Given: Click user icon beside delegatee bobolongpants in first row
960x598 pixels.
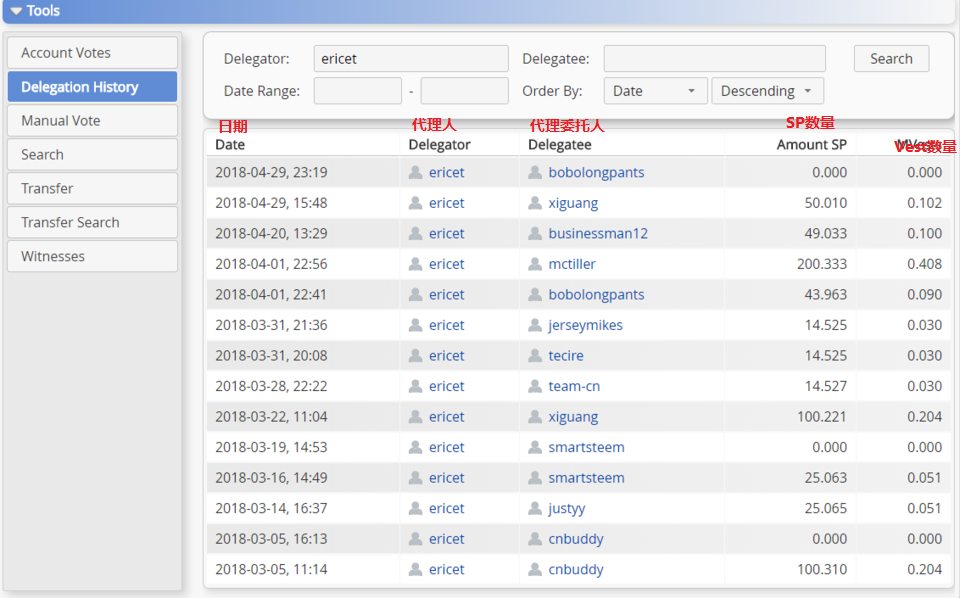Looking at the screenshot, I should point(535,173).
